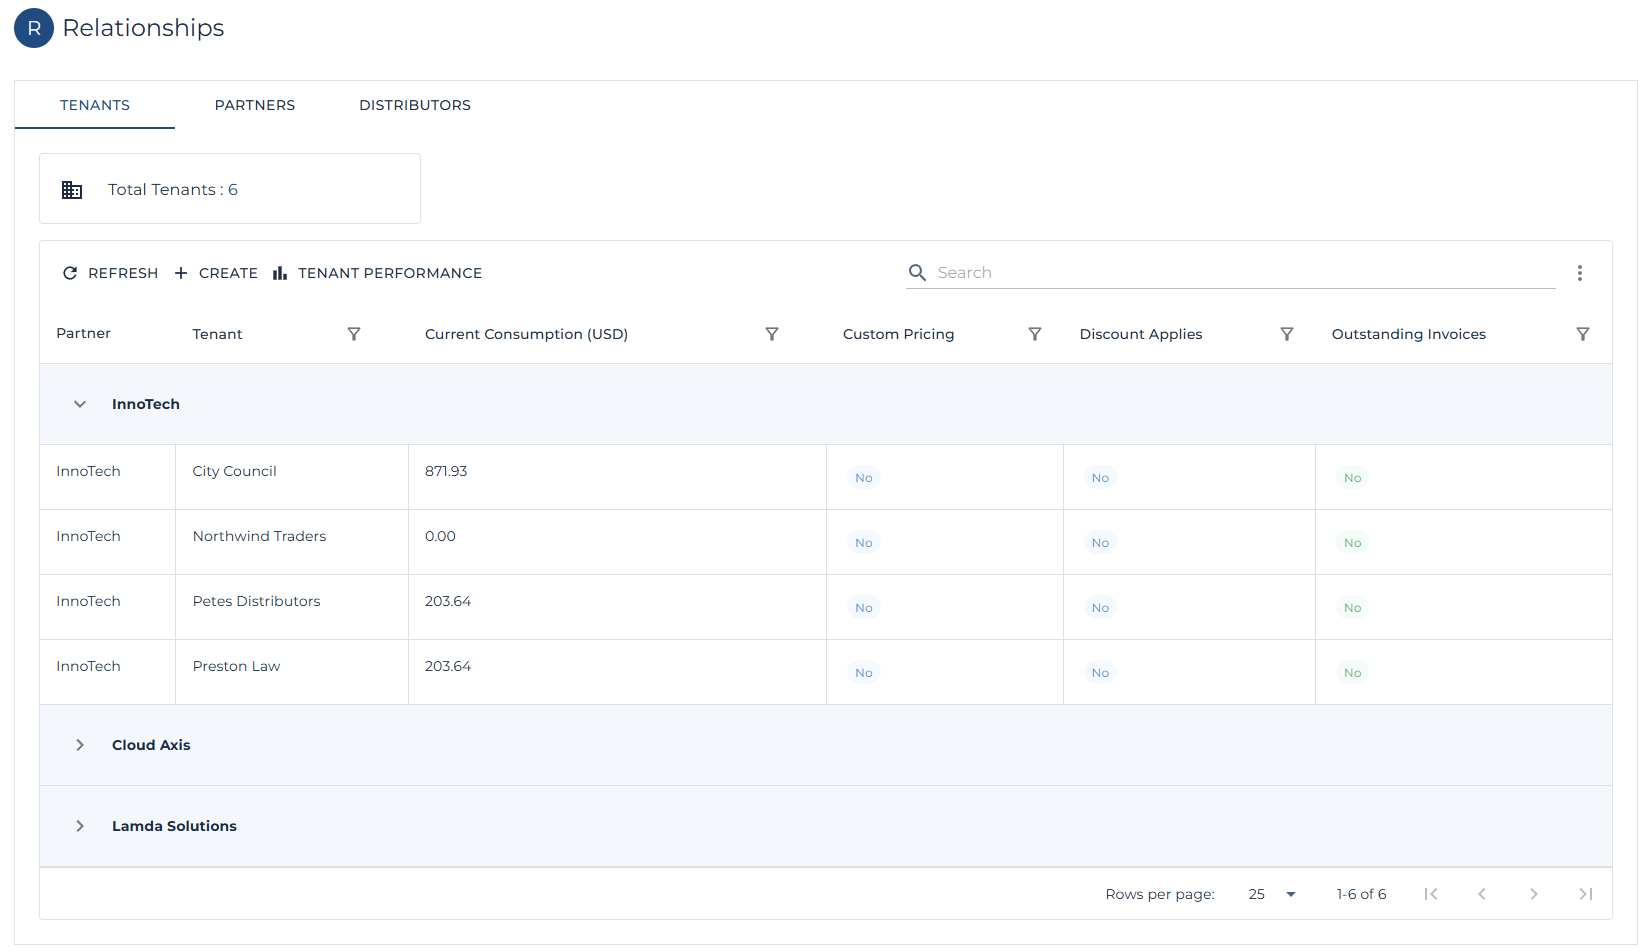Jump to the last page icon
Image resolution: width=1642 pixels, height=951 pixels.
(1585, 894)
